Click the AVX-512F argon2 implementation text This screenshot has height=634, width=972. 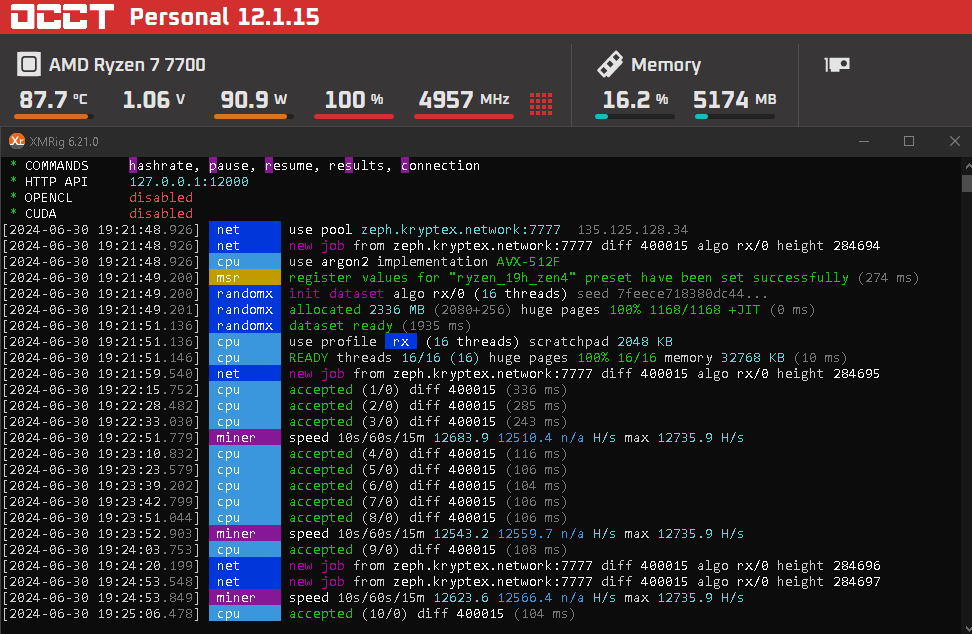528,262
